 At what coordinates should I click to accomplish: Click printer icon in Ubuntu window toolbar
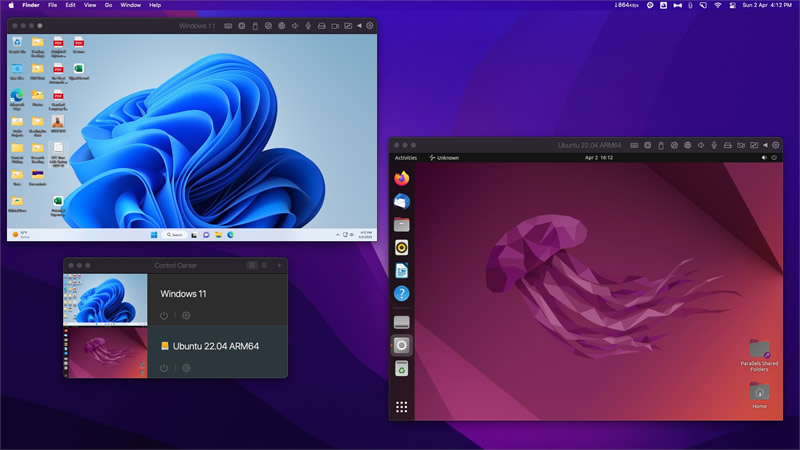coord(728,145)
